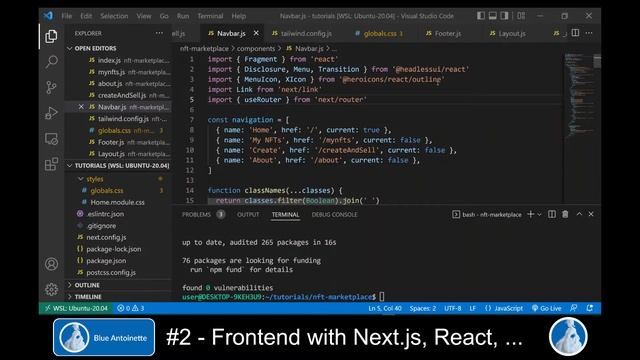Open notifications bell in status bar
The image size is (640, 360).
590,308
